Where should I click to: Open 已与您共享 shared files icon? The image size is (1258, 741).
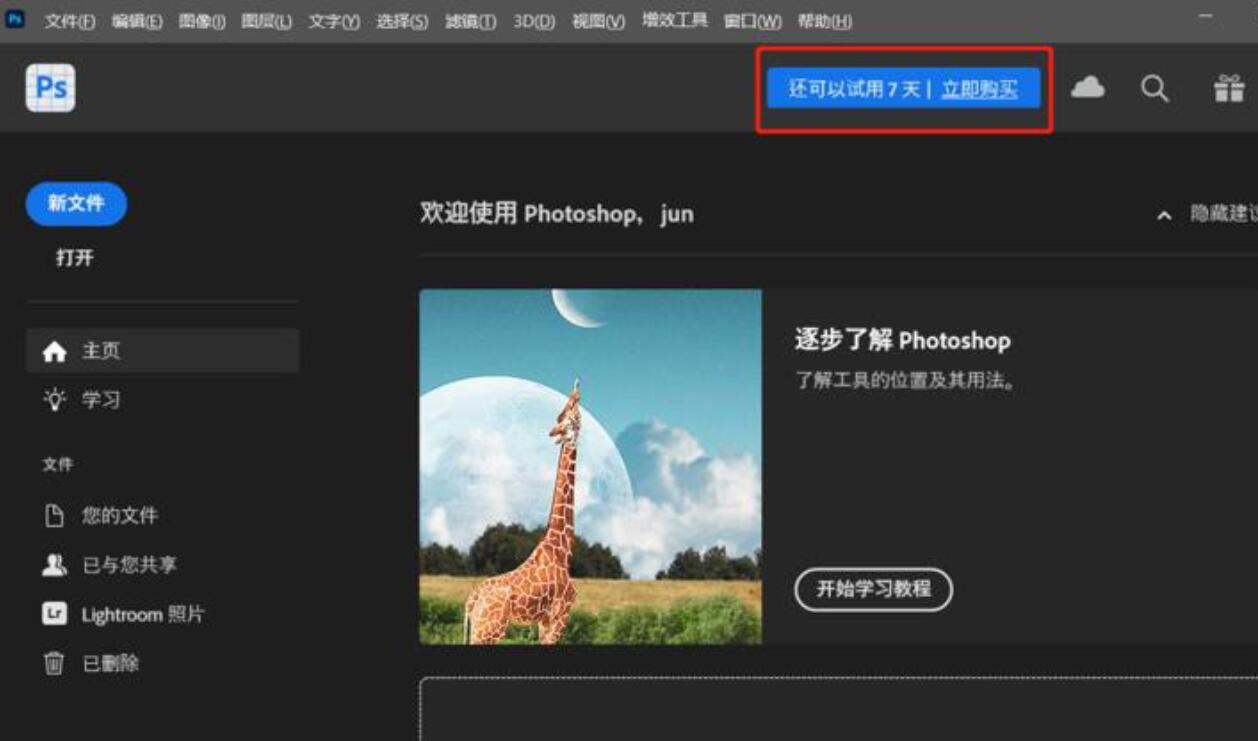(x=52, y=564)
